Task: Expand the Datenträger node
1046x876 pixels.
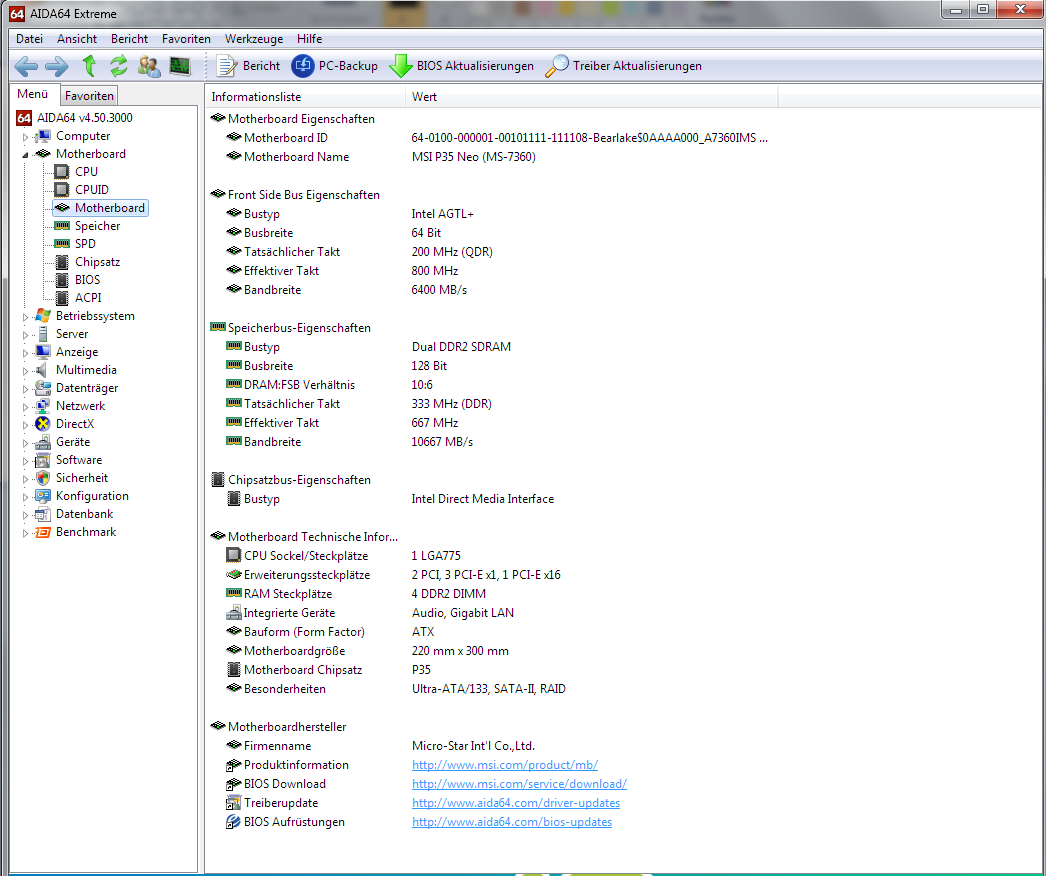Action: click(x=25, y=389)
